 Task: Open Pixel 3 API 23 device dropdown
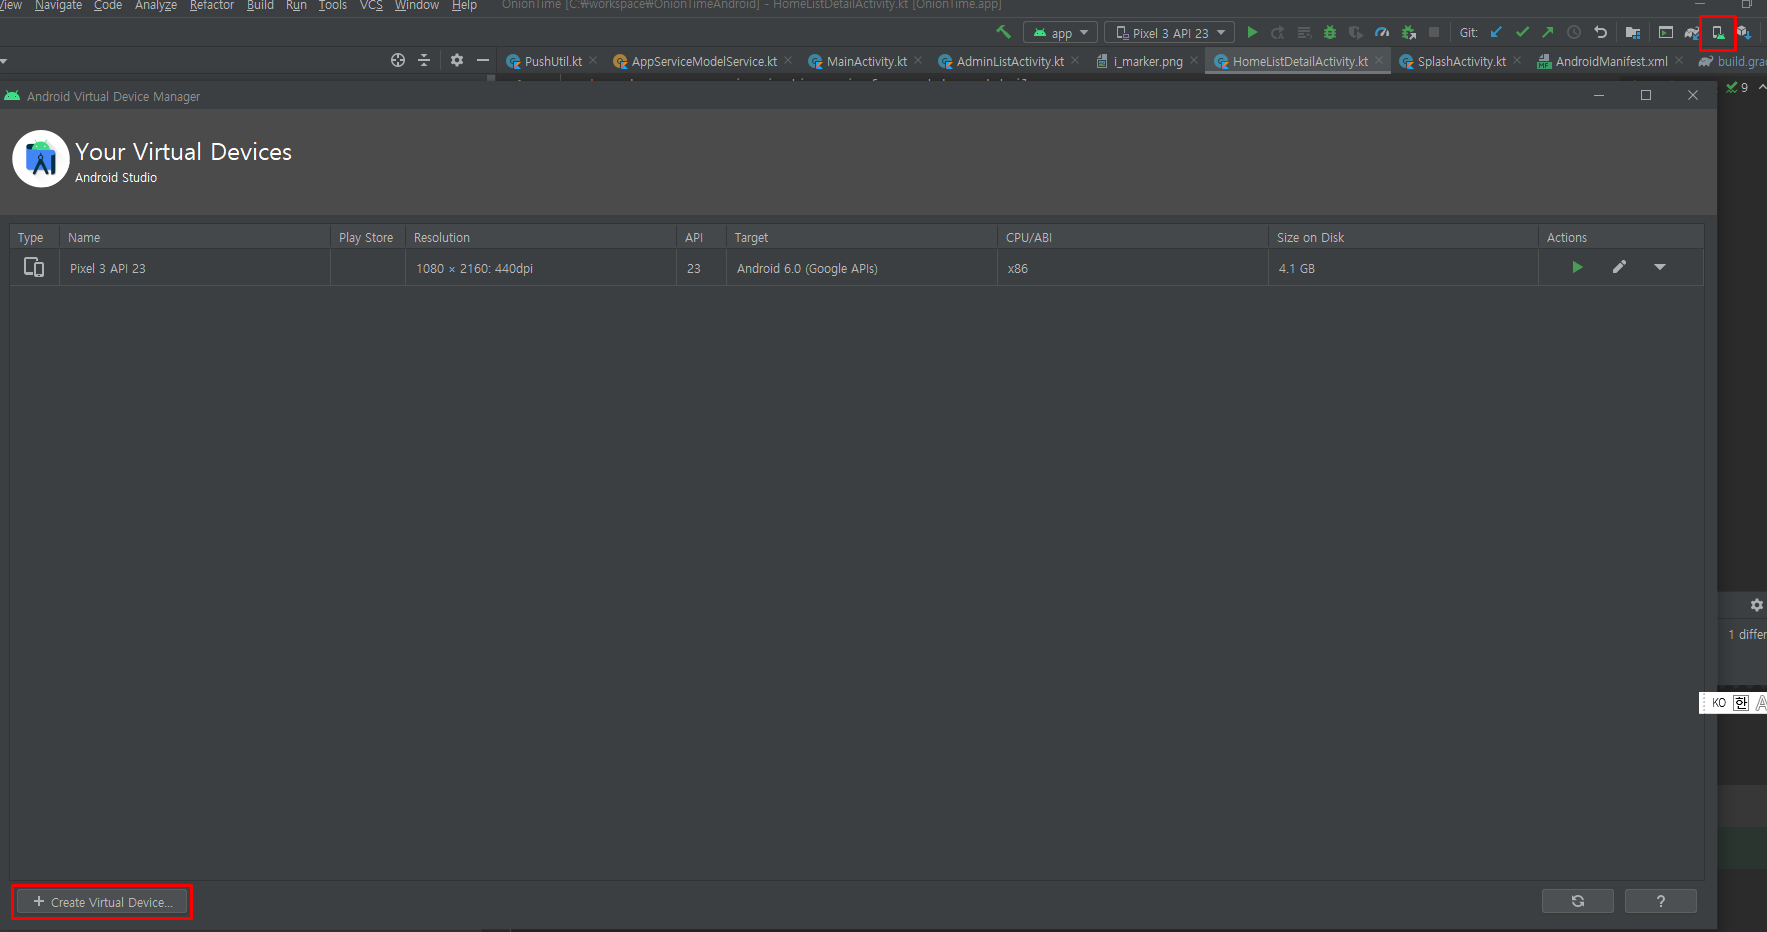tap(1170, 33)
